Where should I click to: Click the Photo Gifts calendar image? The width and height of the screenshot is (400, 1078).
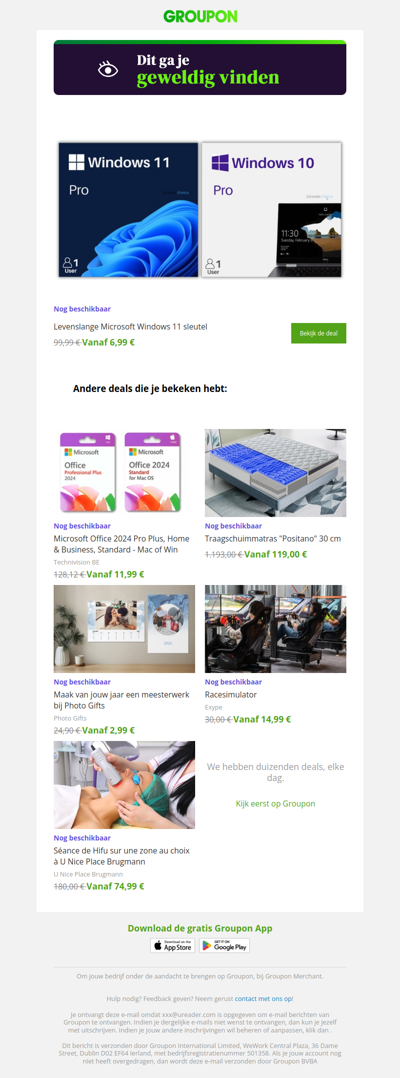(x=124, y=629)
